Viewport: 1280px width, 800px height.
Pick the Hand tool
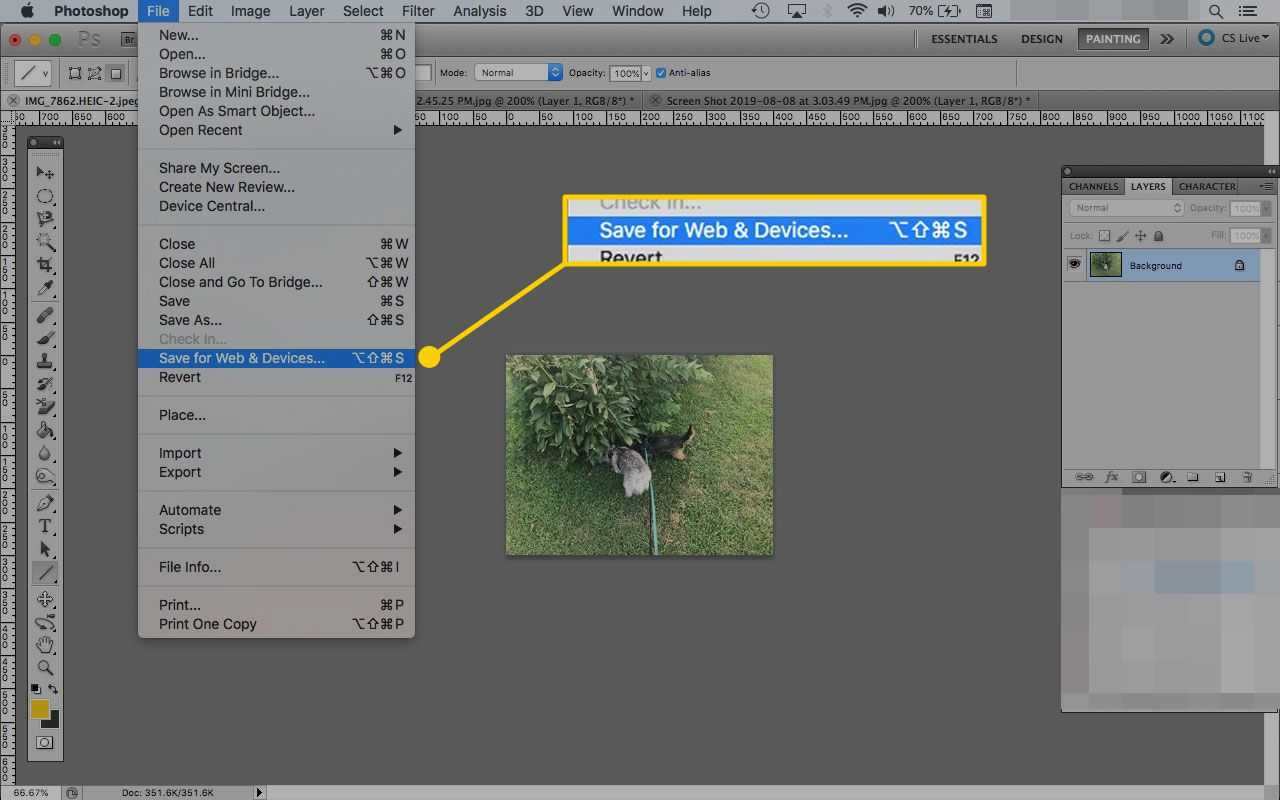(45, 645)
